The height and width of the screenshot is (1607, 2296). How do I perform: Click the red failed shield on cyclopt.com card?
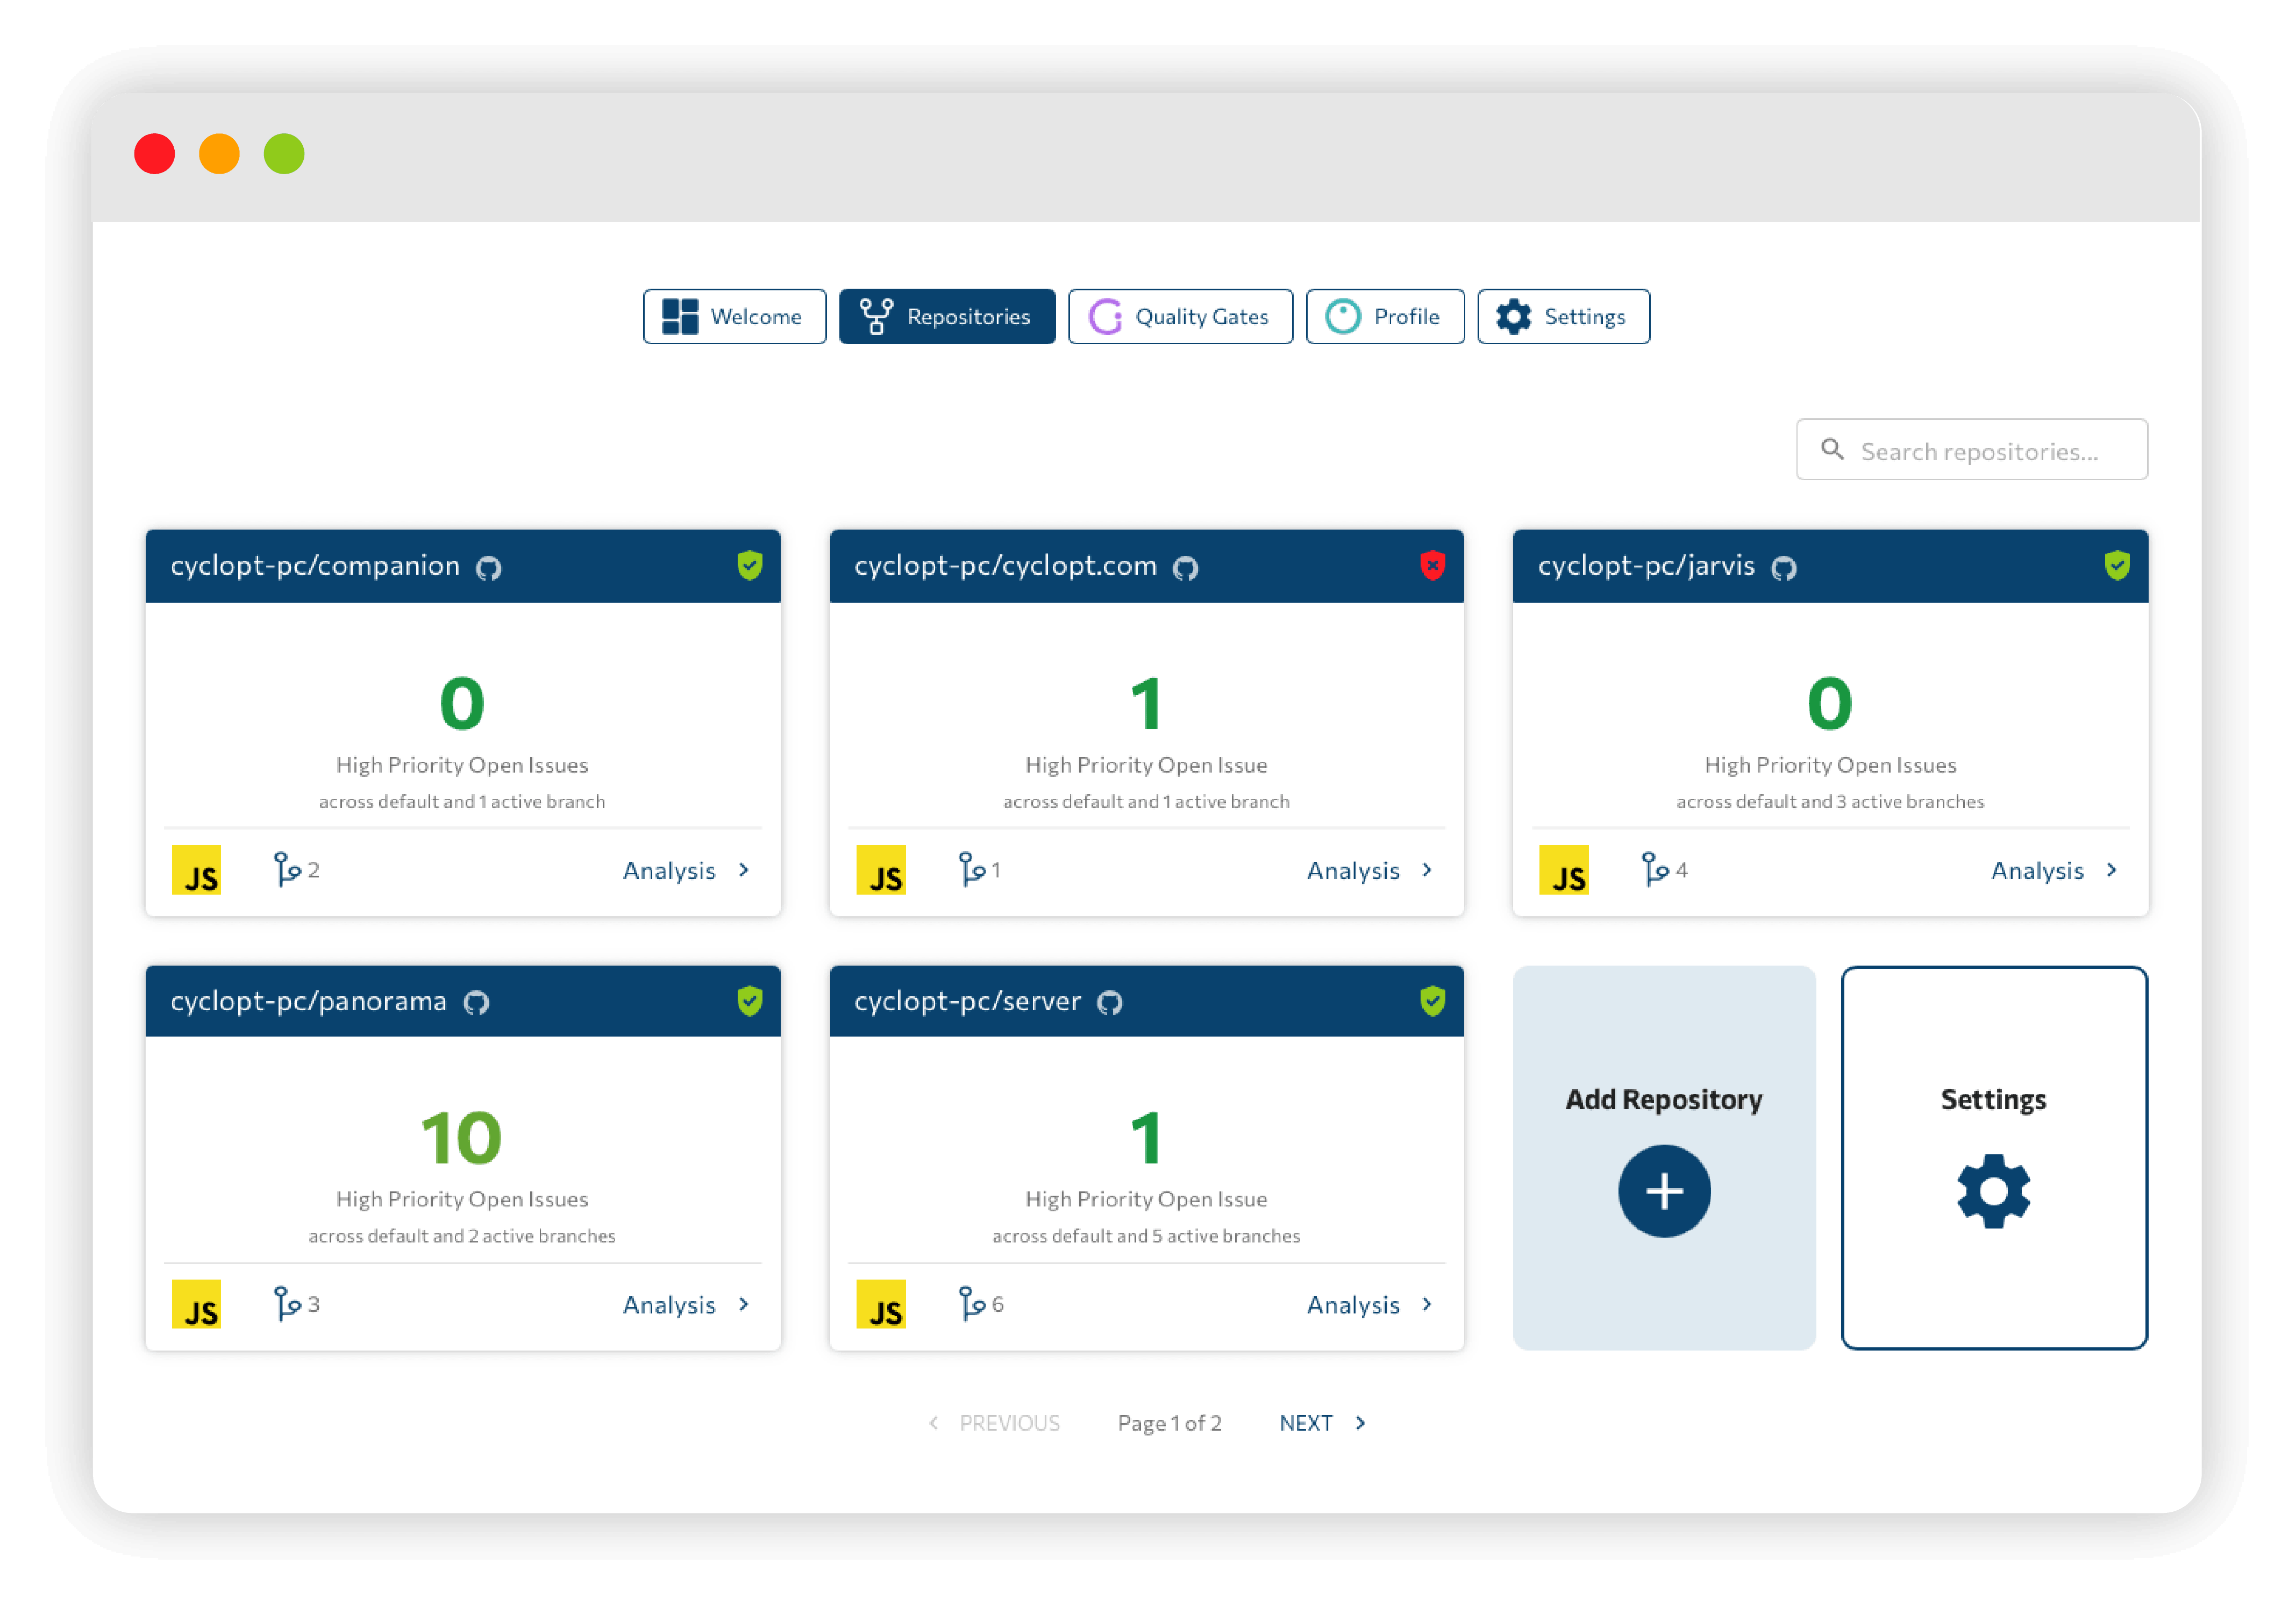pyautogui.click(x=1432, y=565)
